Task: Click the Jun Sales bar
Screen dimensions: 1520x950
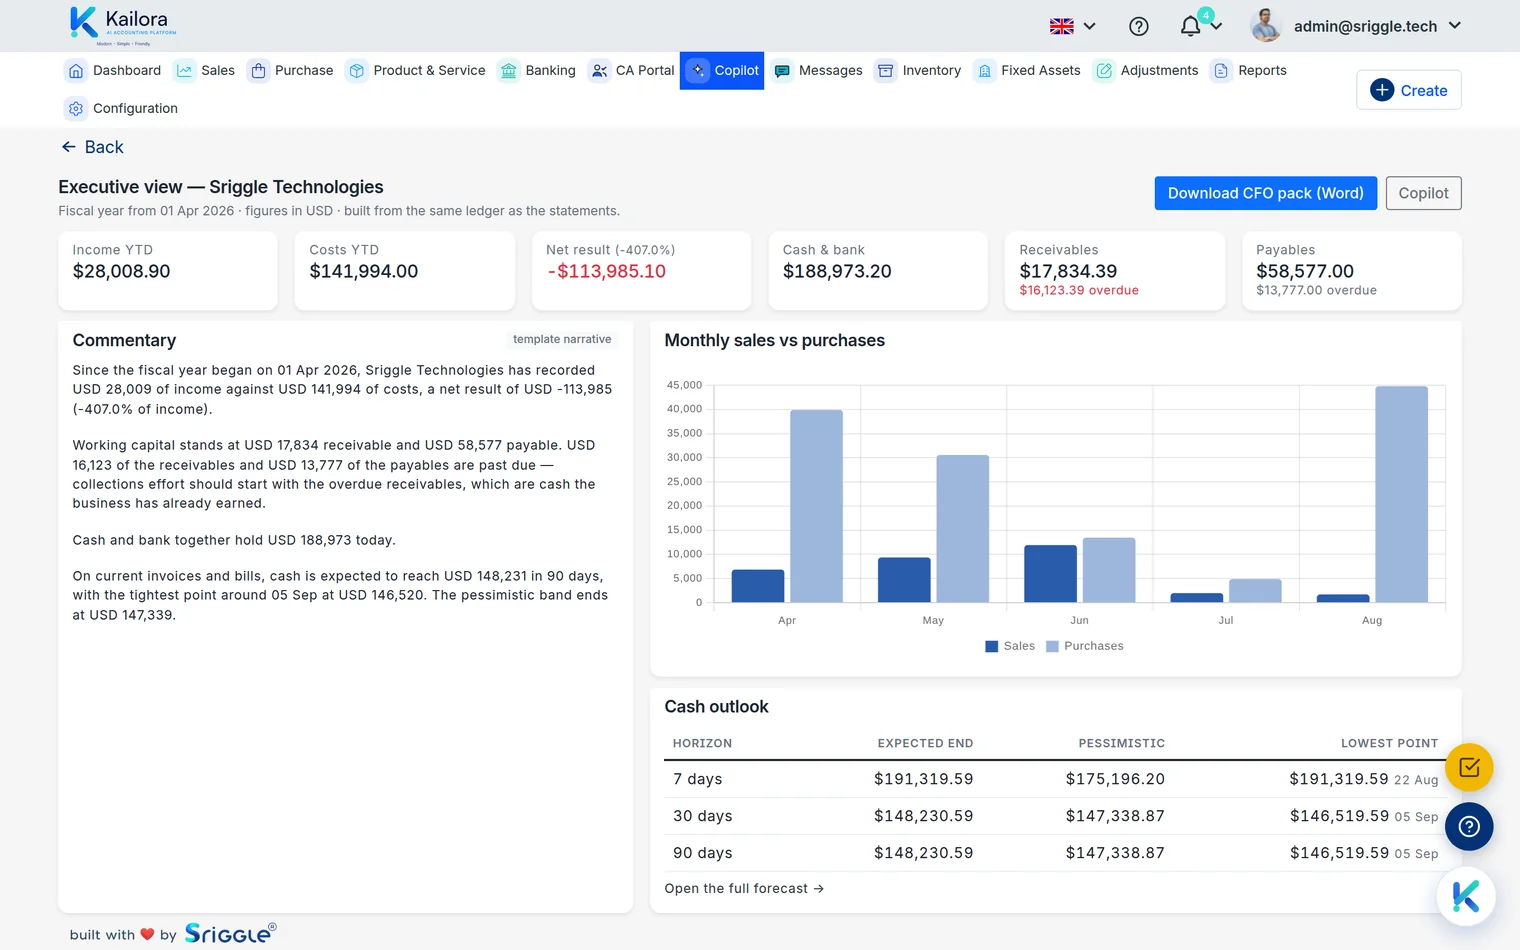Action: [x=1050, y=574]
